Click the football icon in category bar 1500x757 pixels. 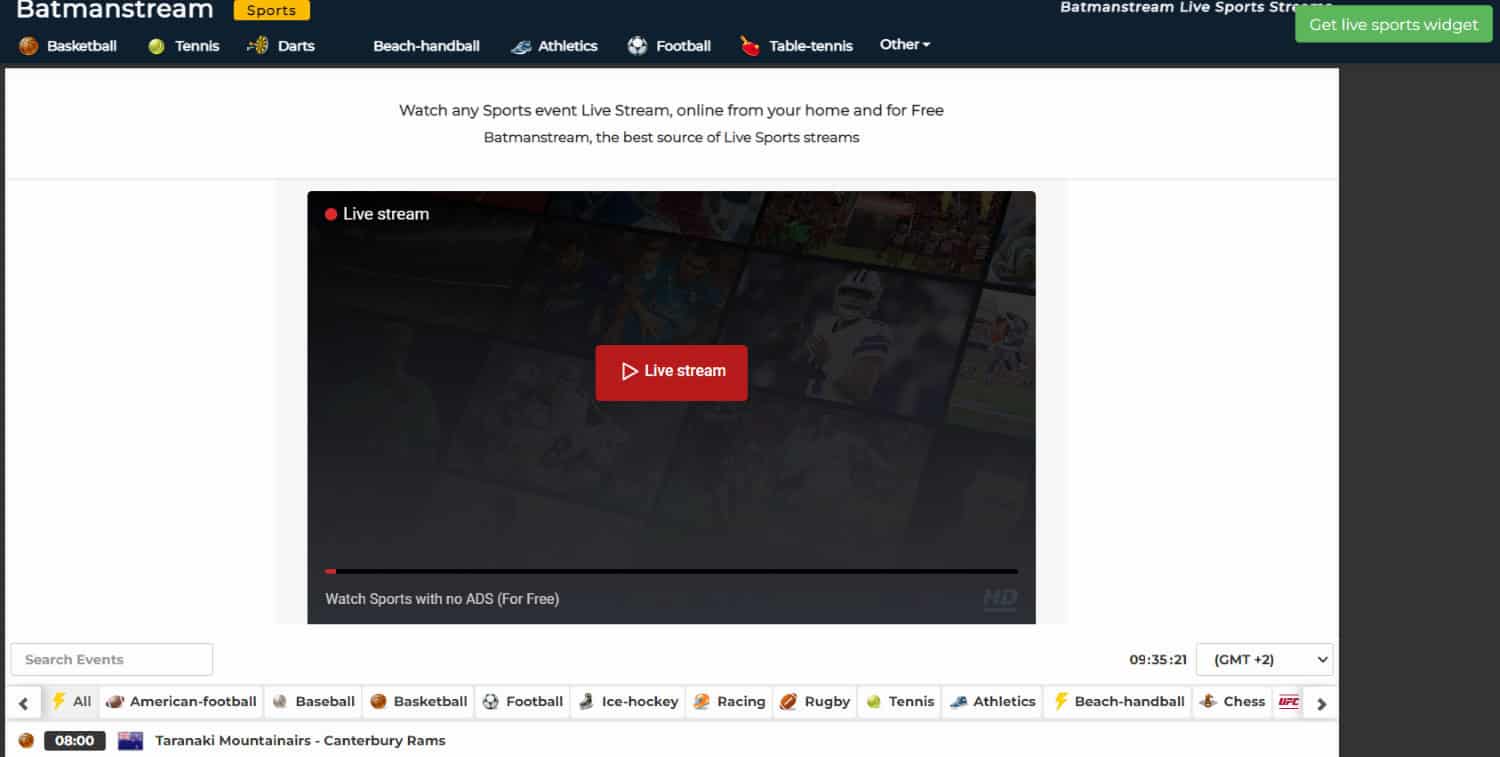point(490,702)
